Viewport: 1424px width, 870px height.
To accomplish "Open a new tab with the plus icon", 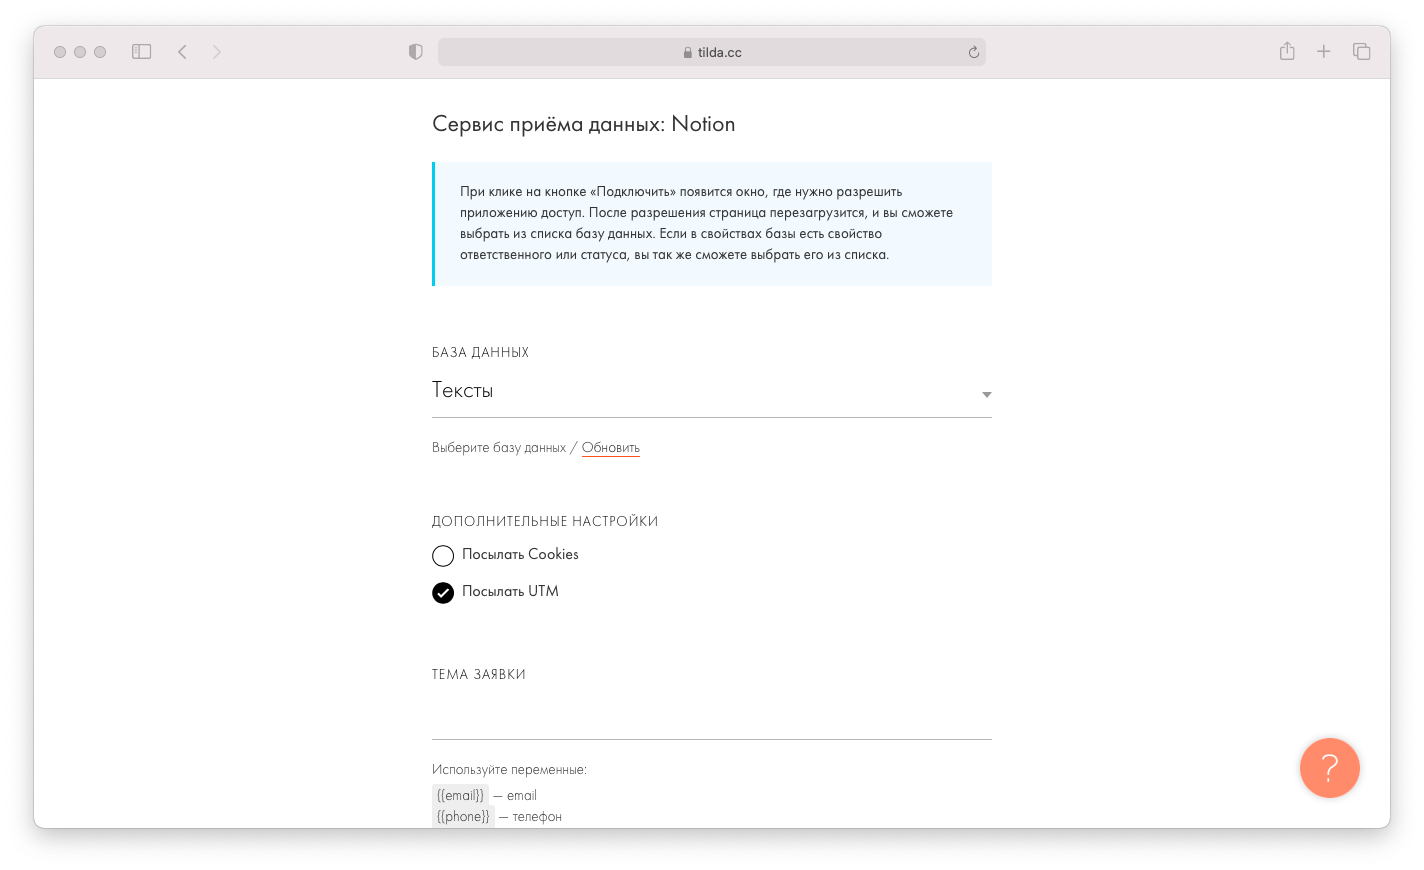I will (1324, 52).
